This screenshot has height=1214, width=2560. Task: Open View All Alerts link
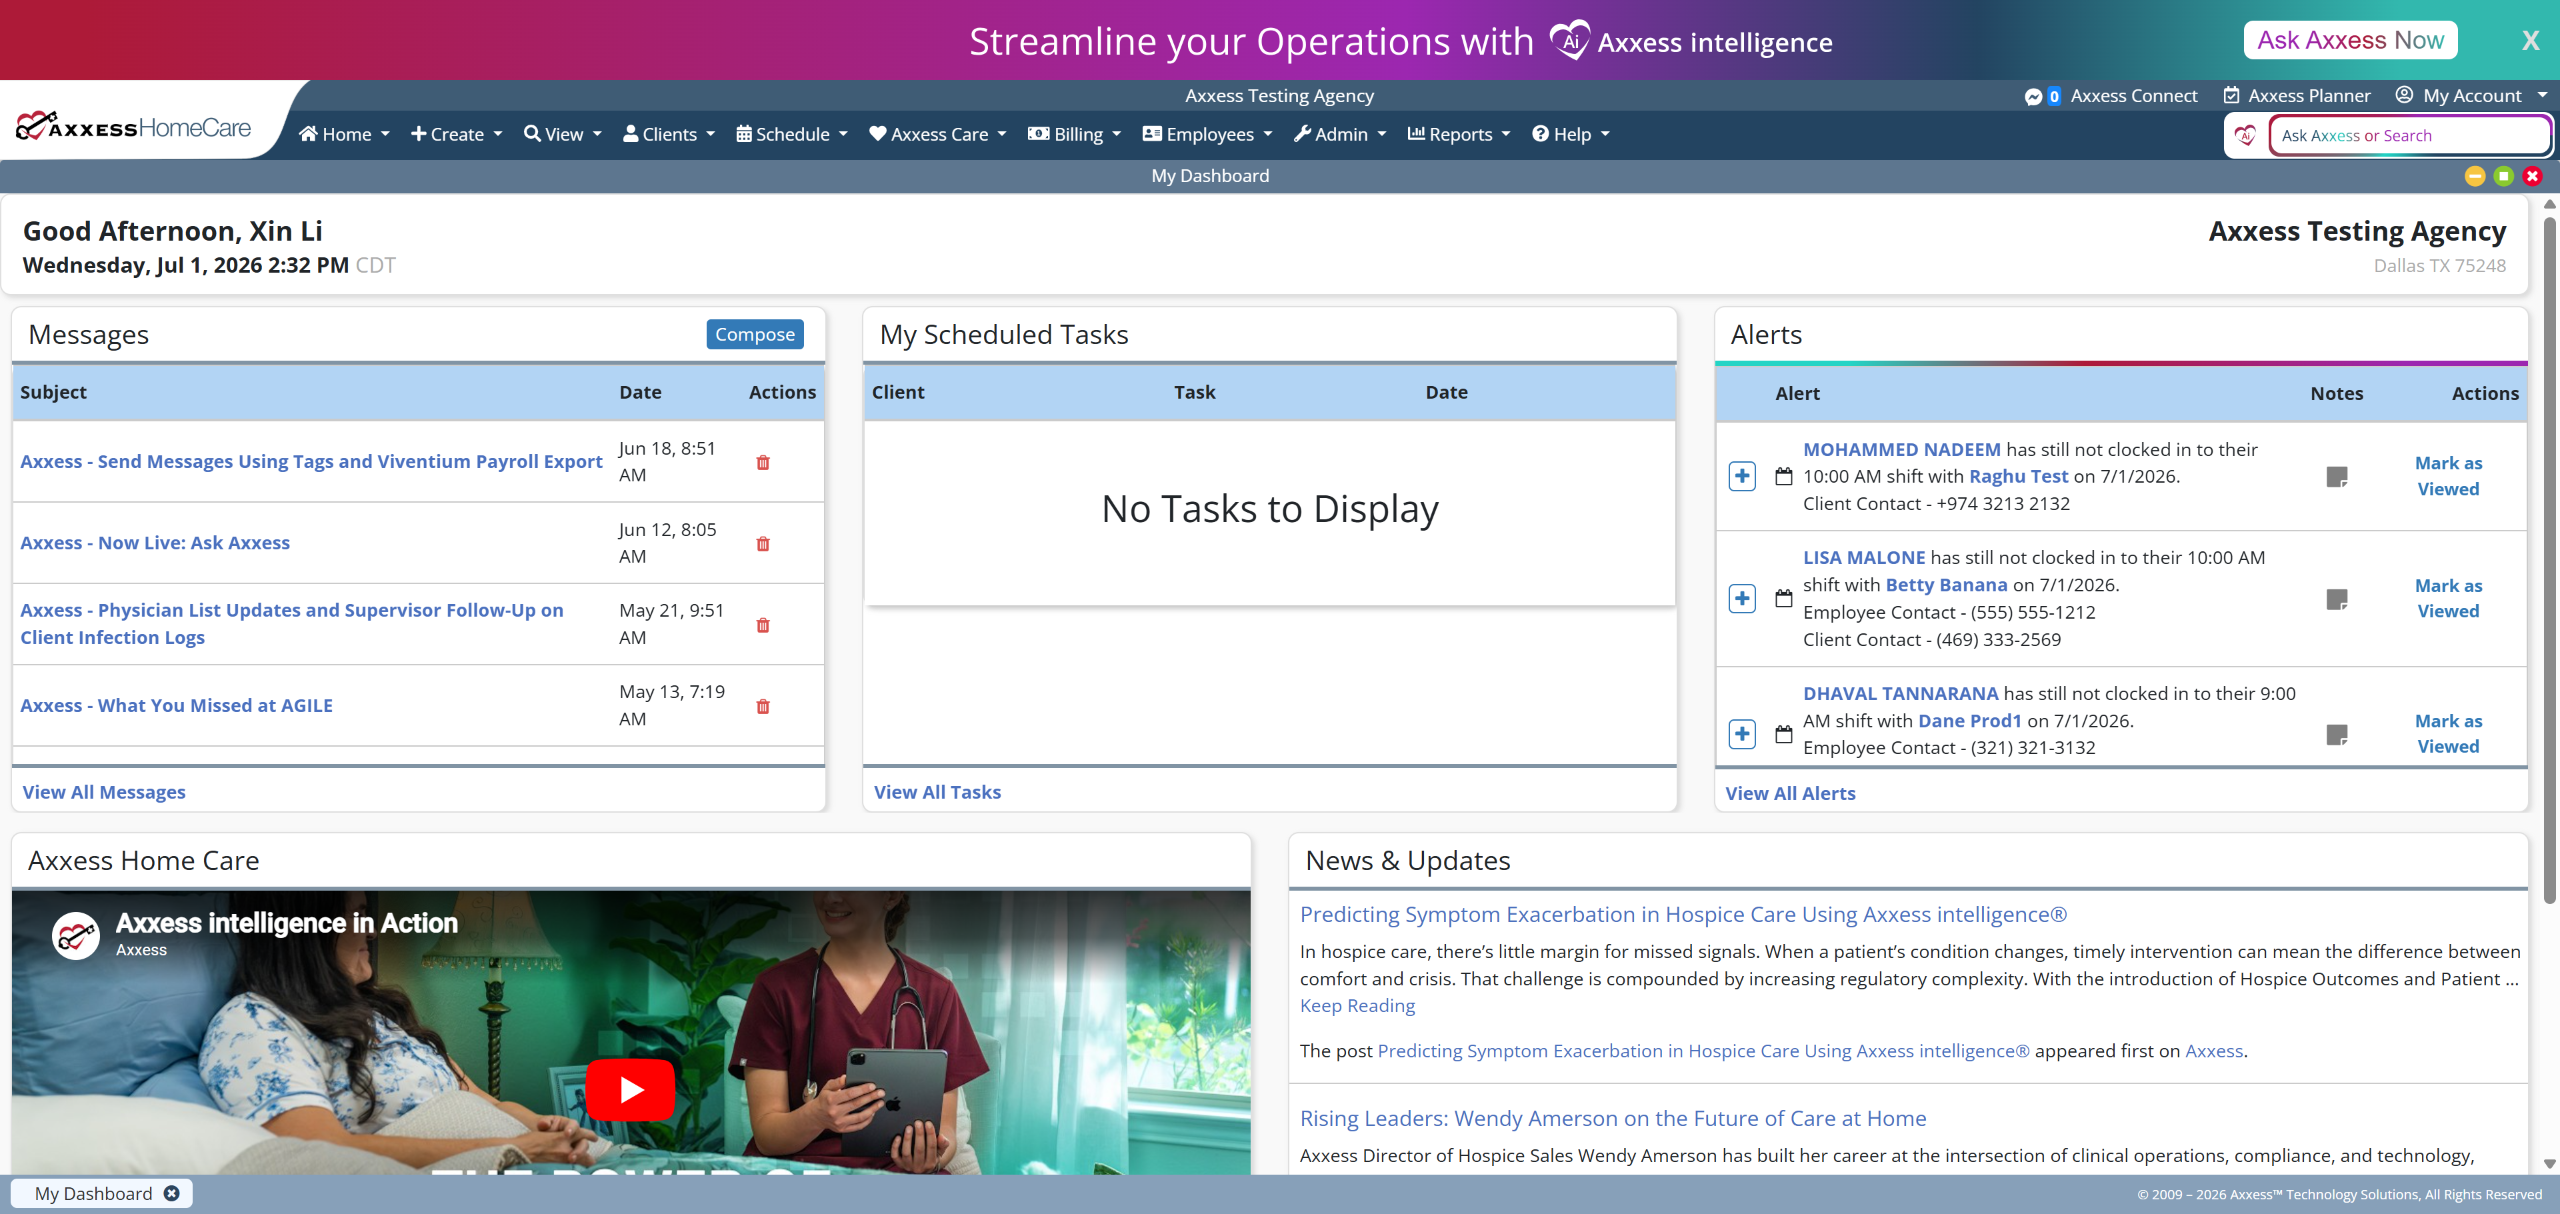(x=1790, y=793)
